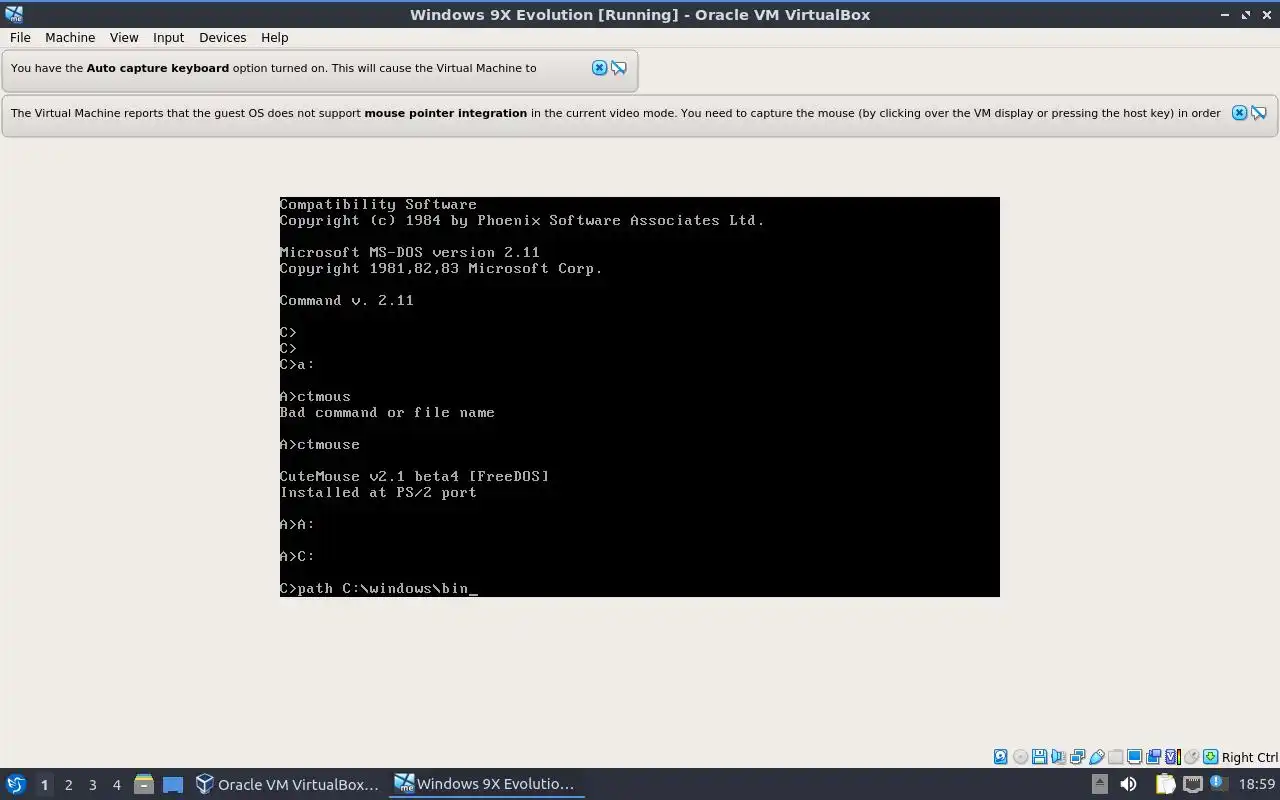Screen dimensions: 1280x800
Task: Open the volume control tray icon
Action: click(x=1128, y=784)
